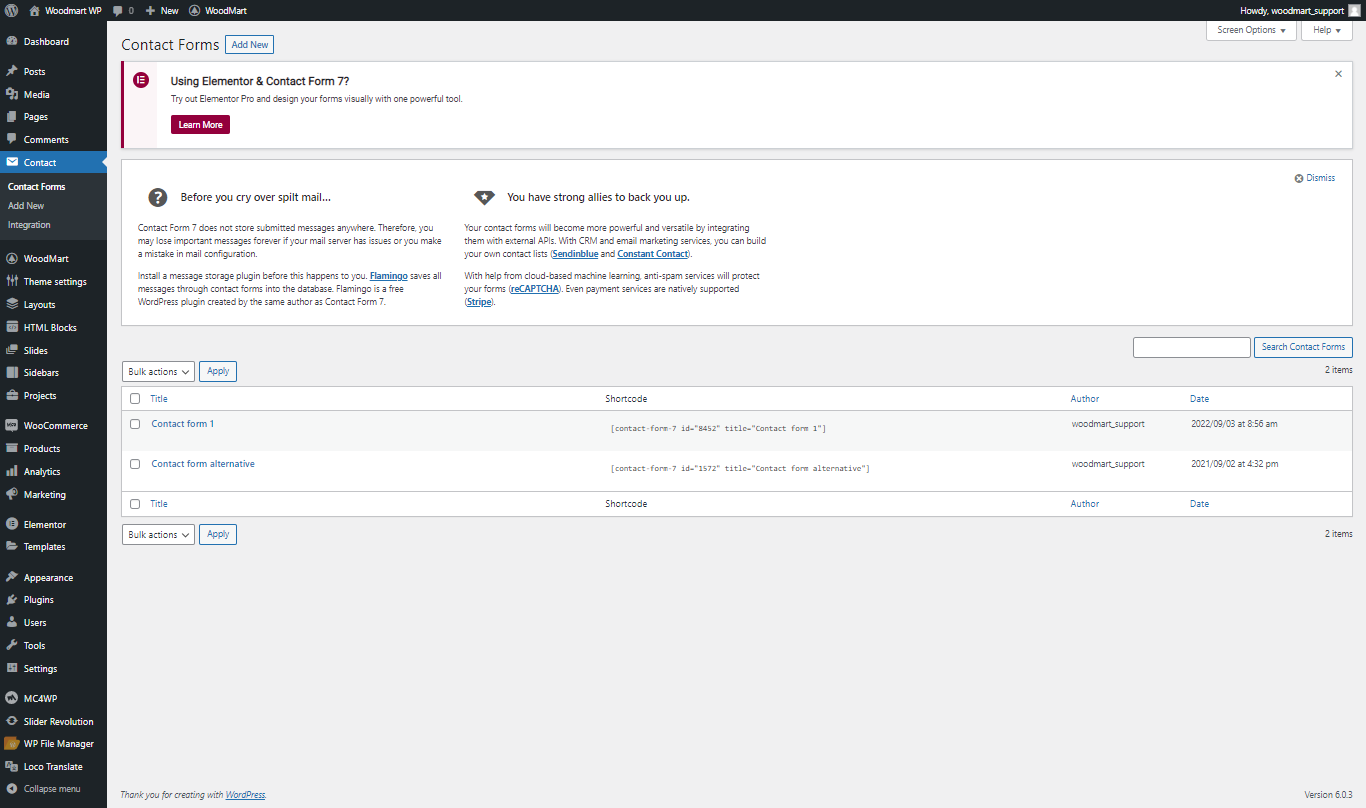Sort by the Date column header
This screenshot has width=1366, height=808.
(x=1199, y=399)
